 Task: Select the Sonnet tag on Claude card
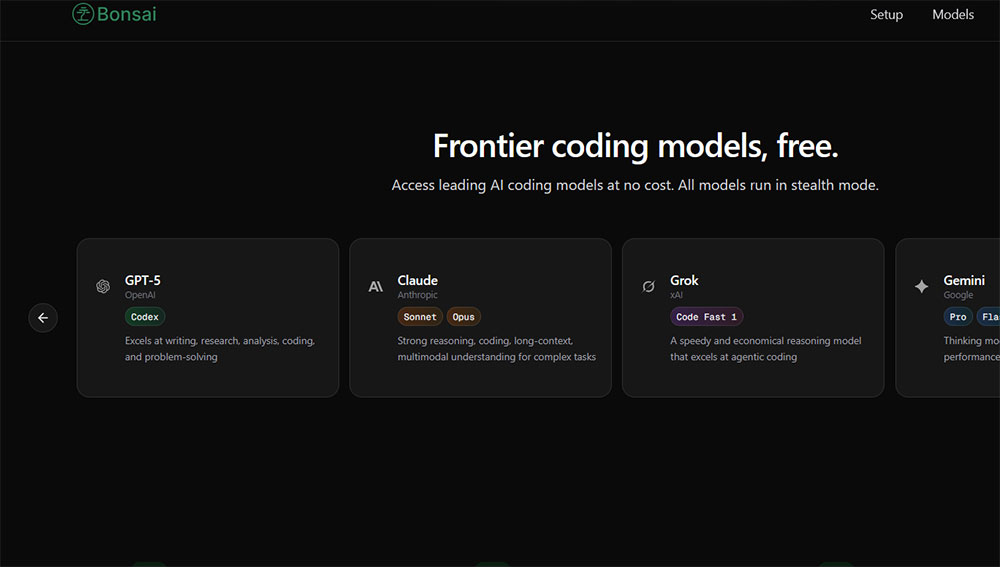(x=420, y=317)
